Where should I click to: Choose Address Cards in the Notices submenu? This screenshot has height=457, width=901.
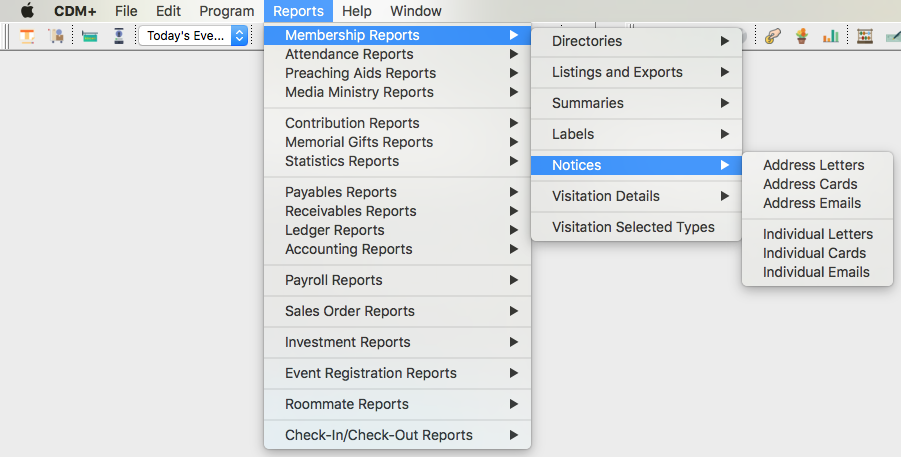pyautogui.click(x=810, y=184)
